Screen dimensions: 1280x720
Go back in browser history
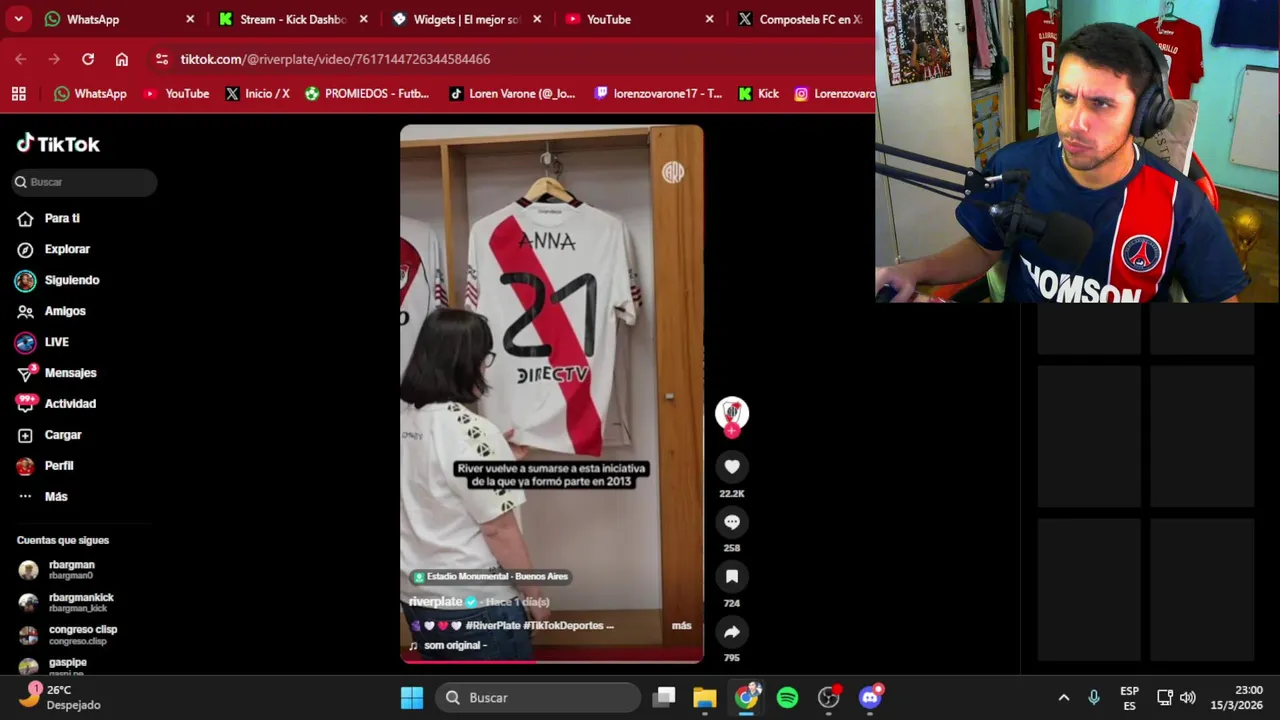coord(21,59)
